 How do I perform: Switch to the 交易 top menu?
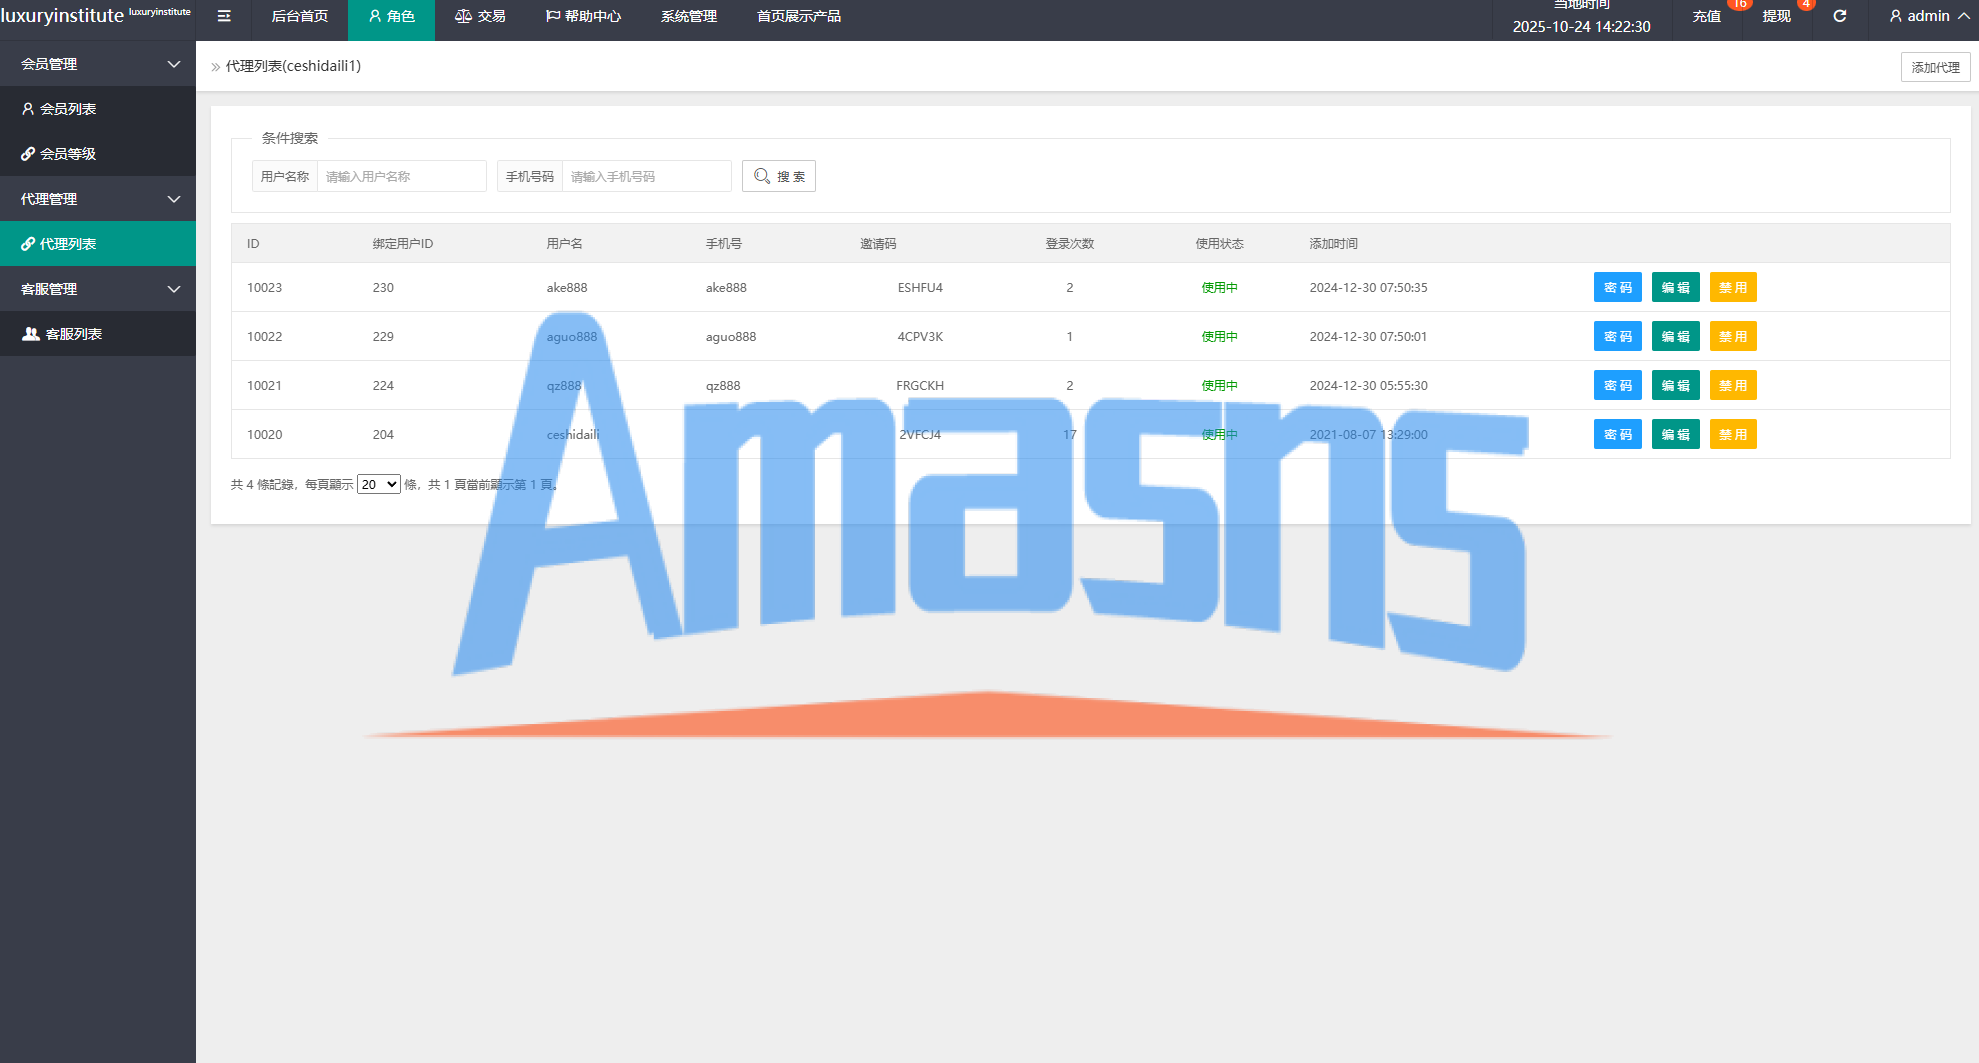coord(480,16)
